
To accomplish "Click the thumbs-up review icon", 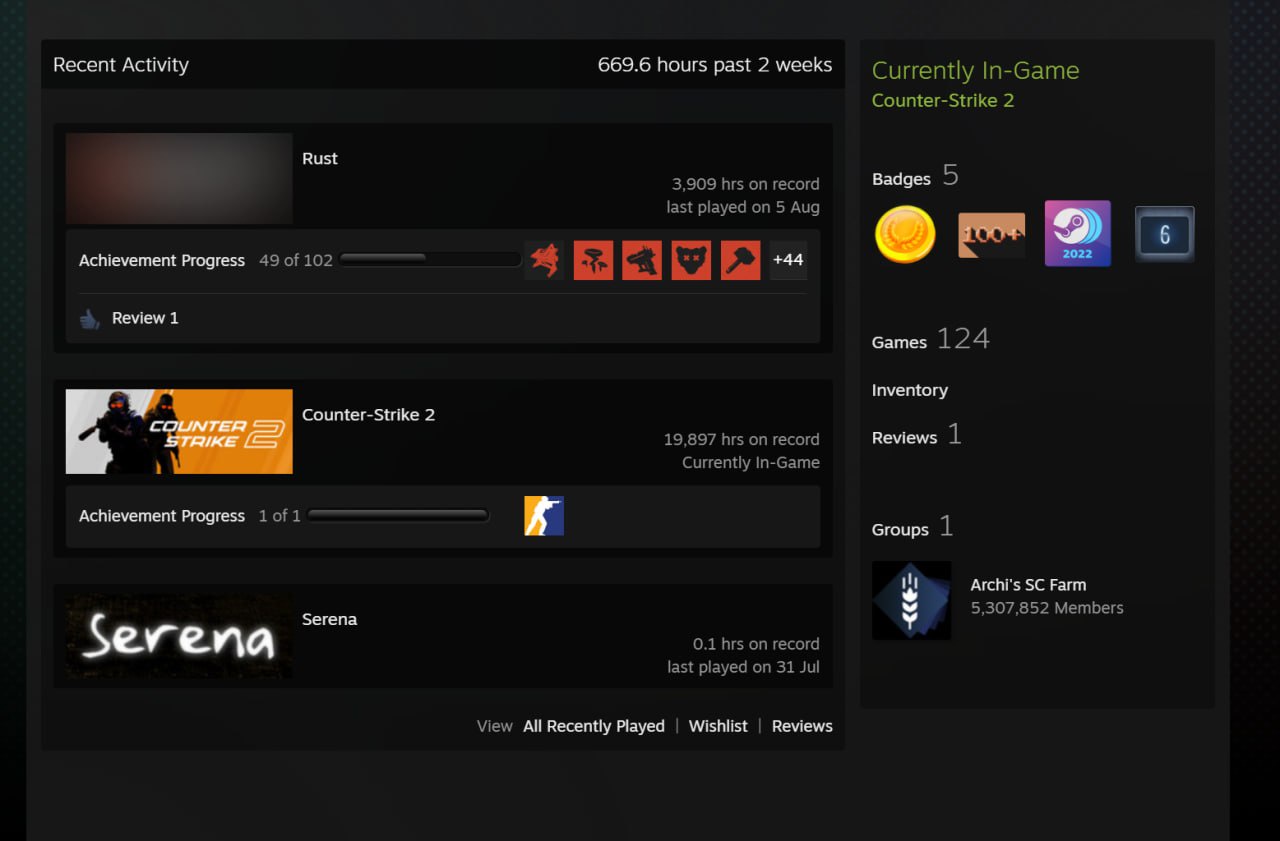I will tap(90, 319).
